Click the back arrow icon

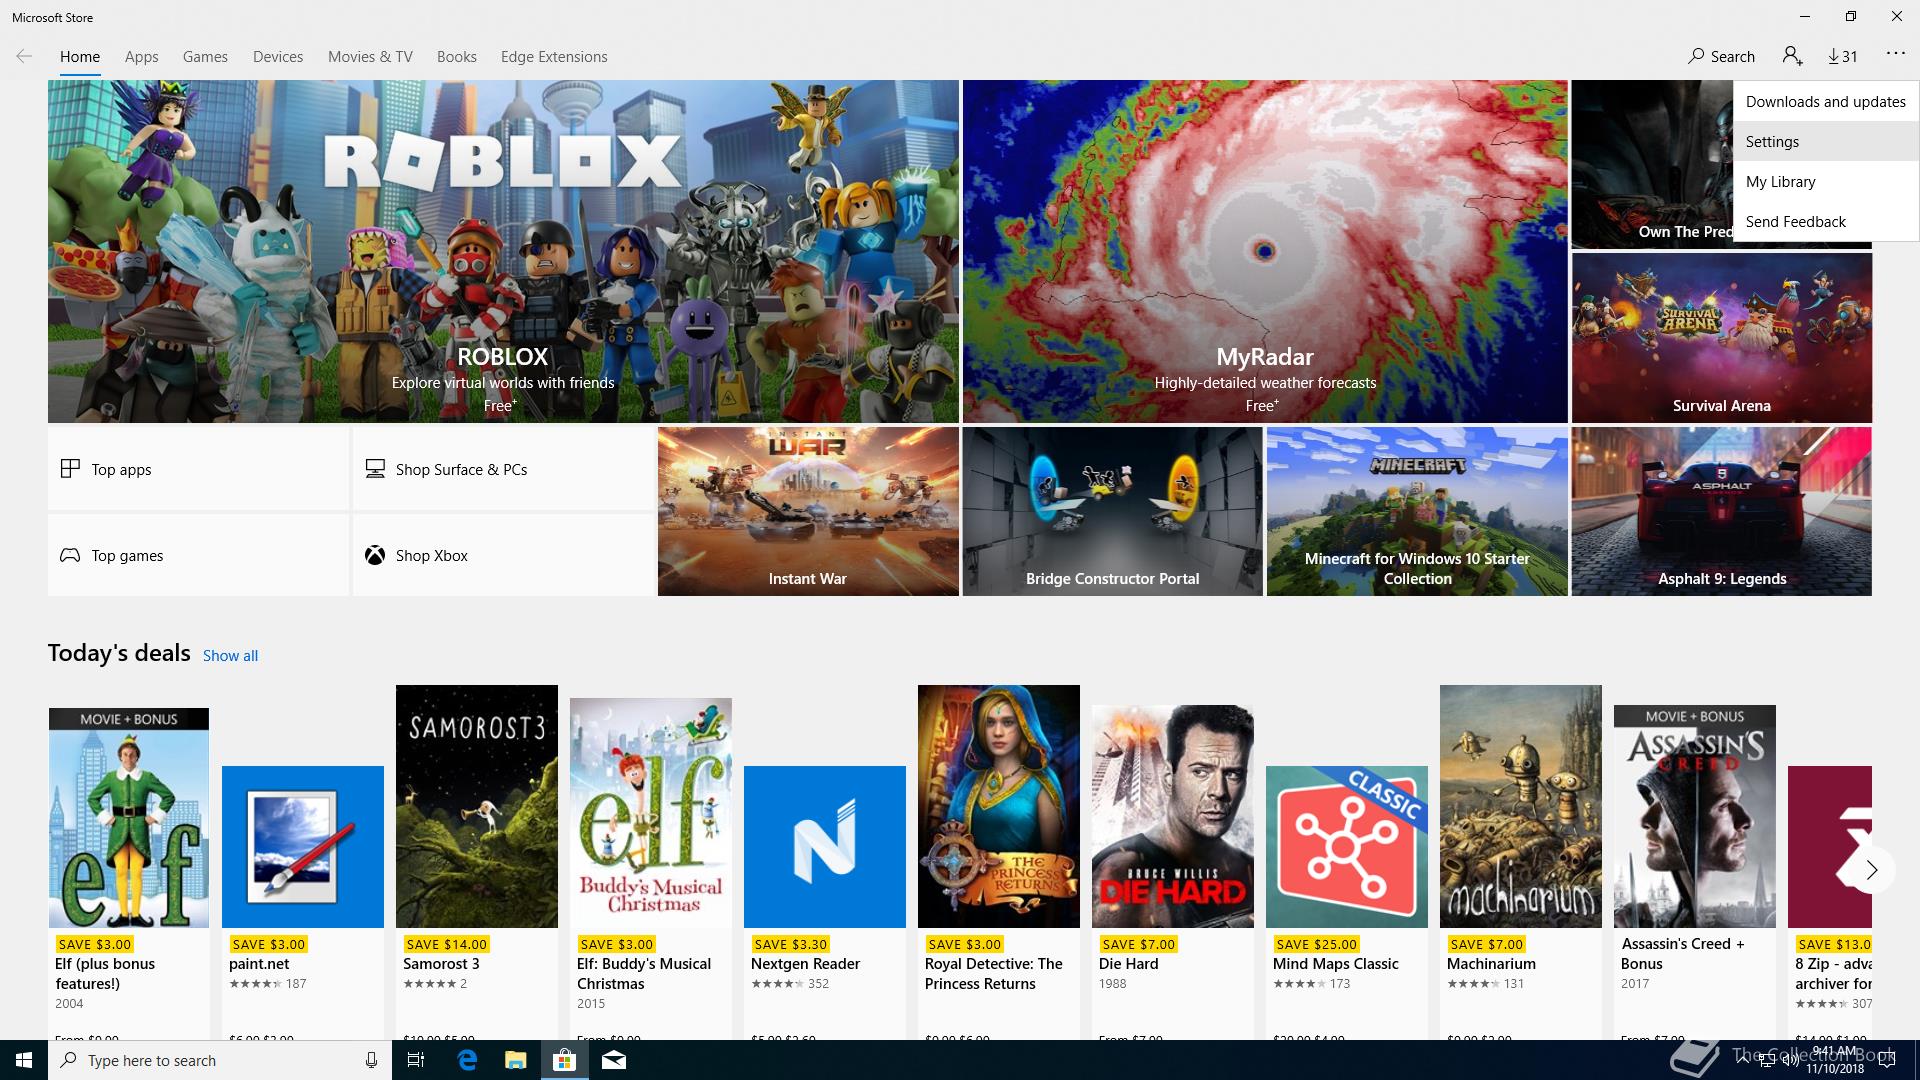[24, 56]
